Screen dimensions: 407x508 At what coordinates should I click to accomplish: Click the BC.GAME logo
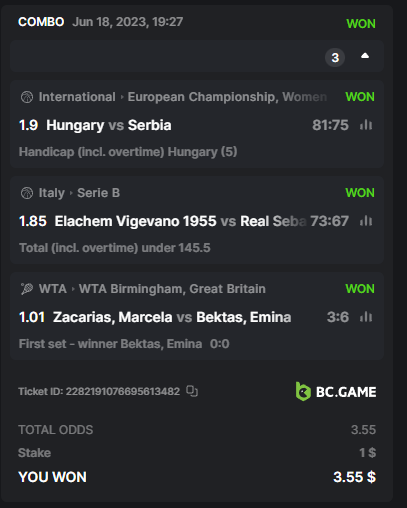[x=336, y=392]
